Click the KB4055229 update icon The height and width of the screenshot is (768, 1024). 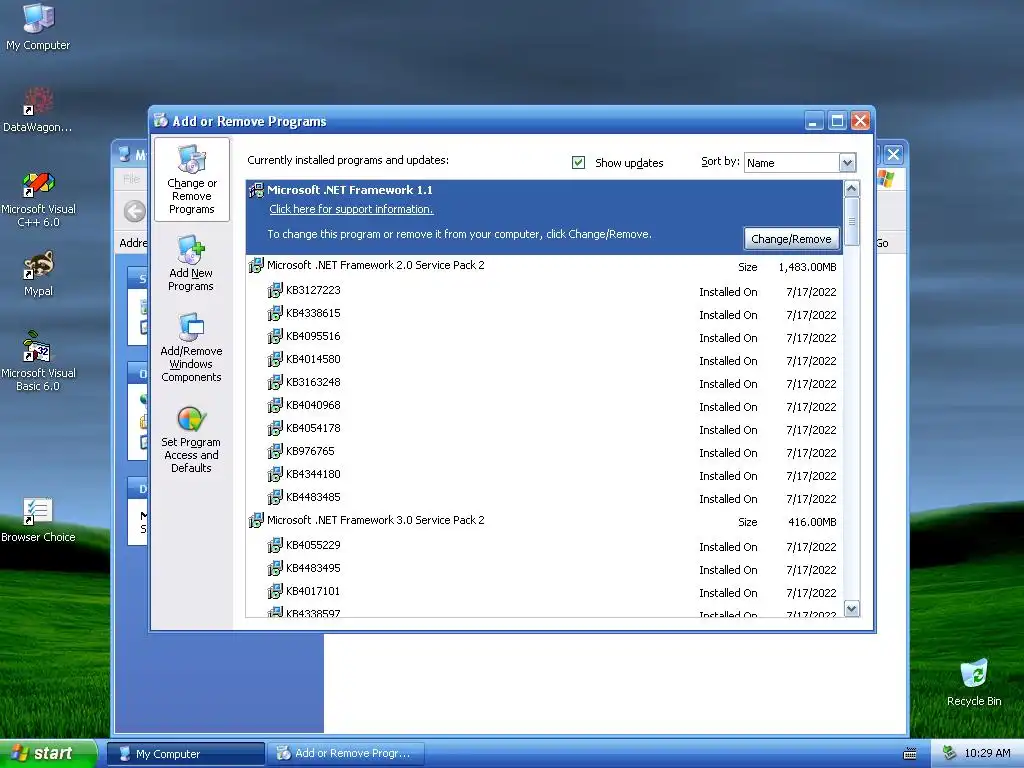[275, 545]
